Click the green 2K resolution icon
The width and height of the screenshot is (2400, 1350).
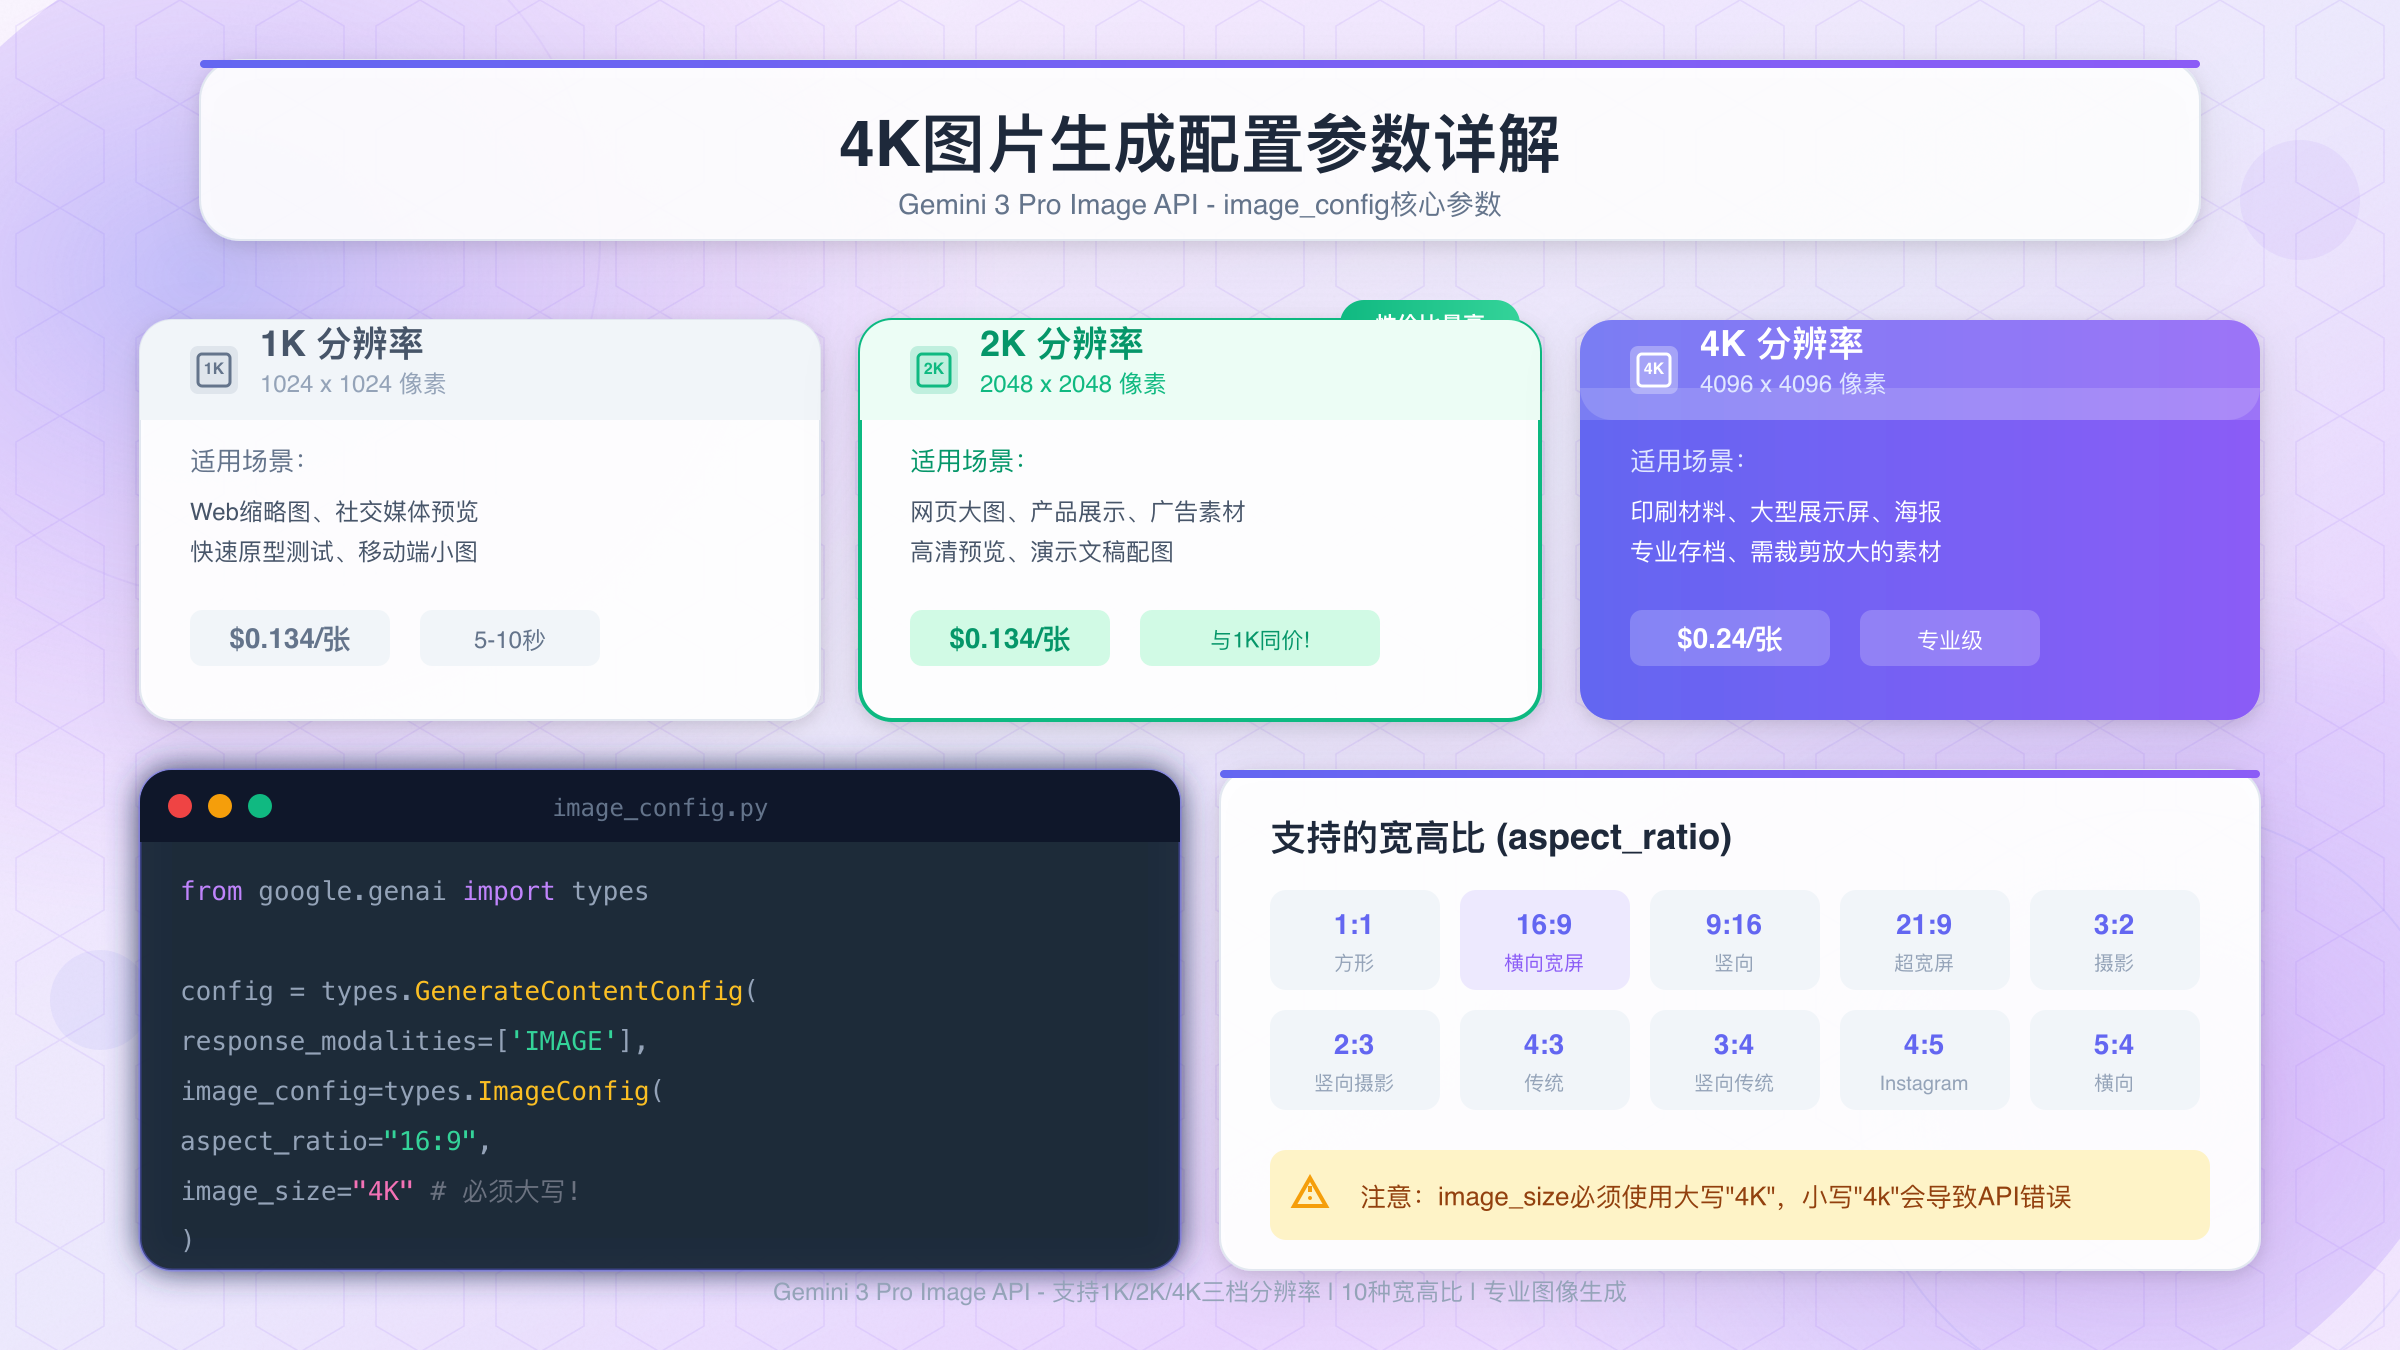coord(933,369)
